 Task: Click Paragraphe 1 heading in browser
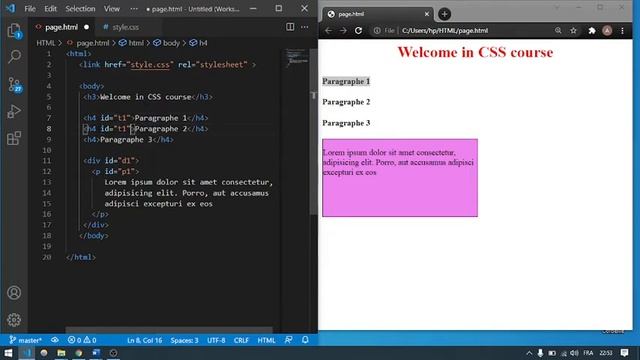(x=346, y=81)
